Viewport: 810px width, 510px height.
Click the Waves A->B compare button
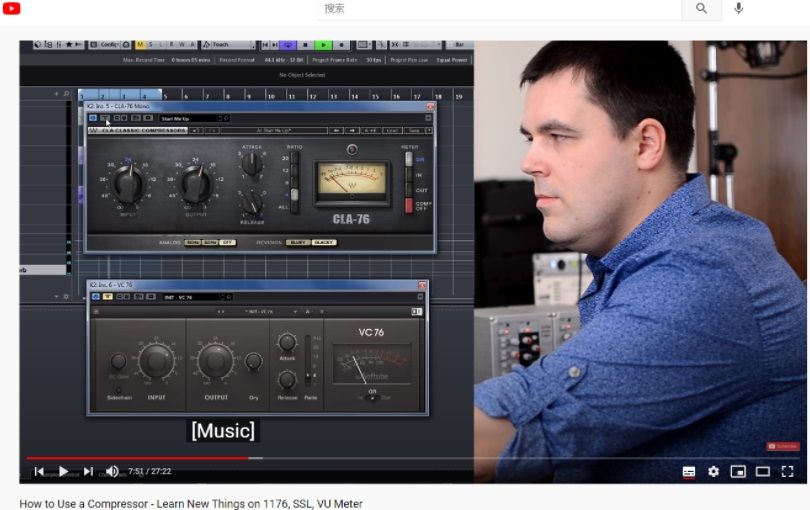click(370, 131)
